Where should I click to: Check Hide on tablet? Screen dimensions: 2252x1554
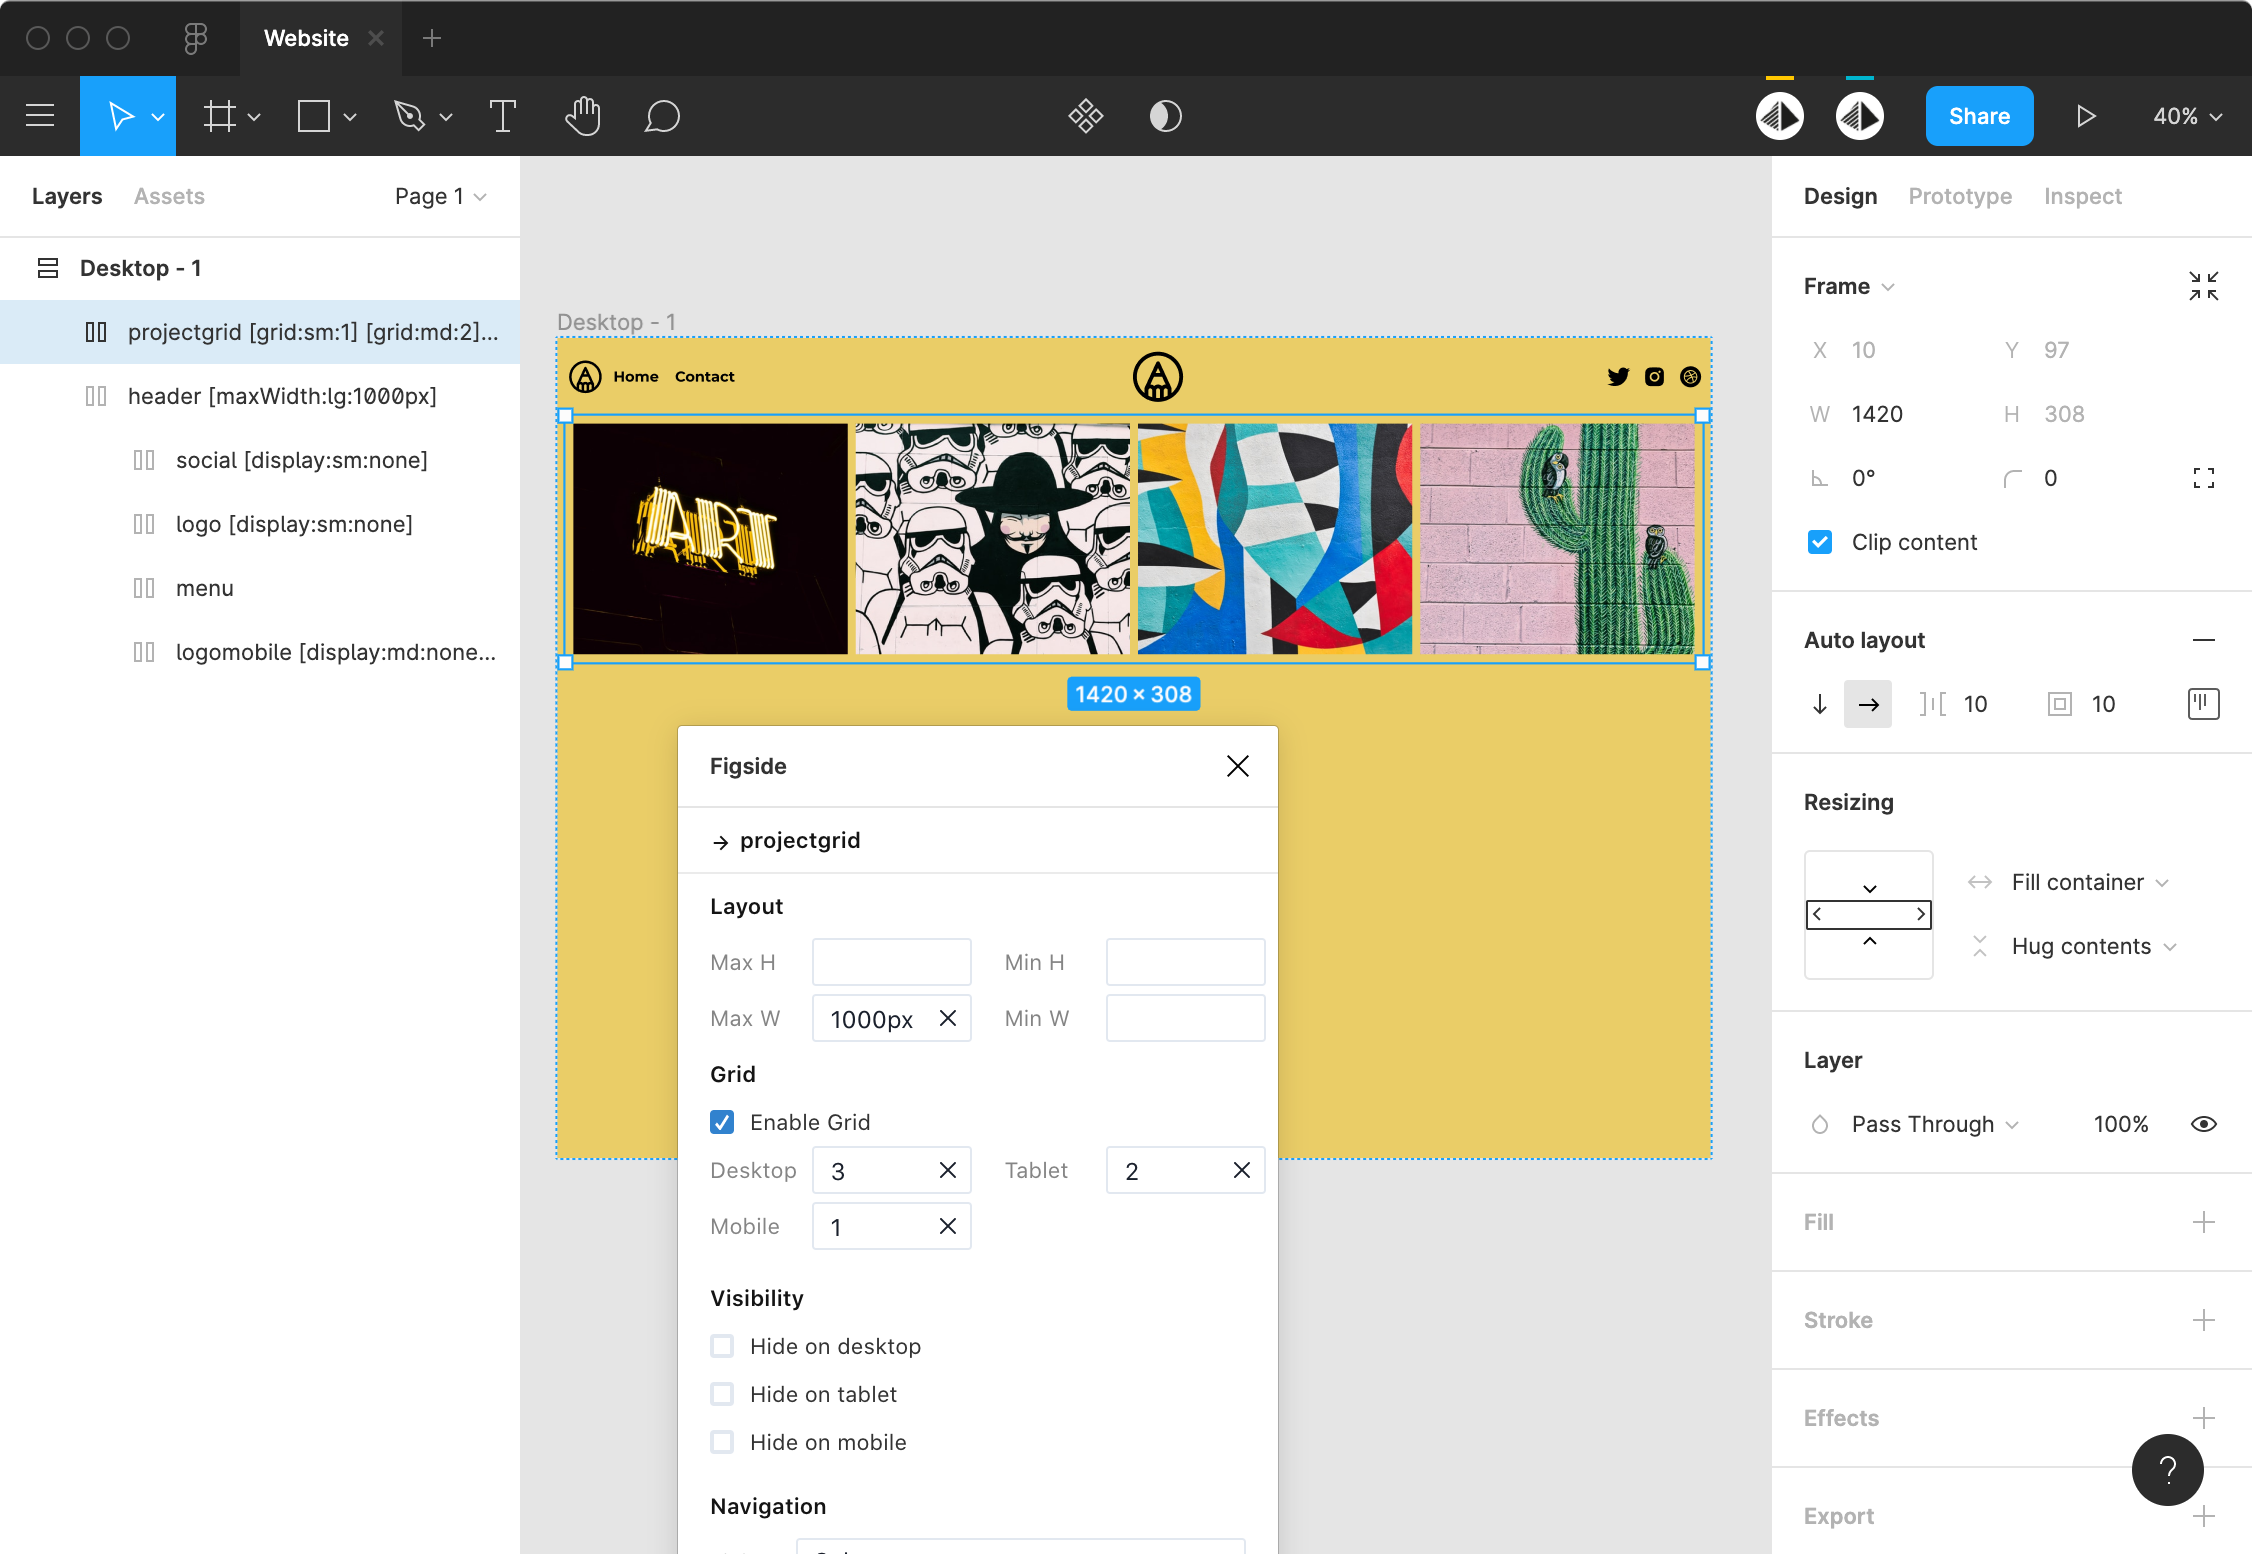click(722, 1394)
